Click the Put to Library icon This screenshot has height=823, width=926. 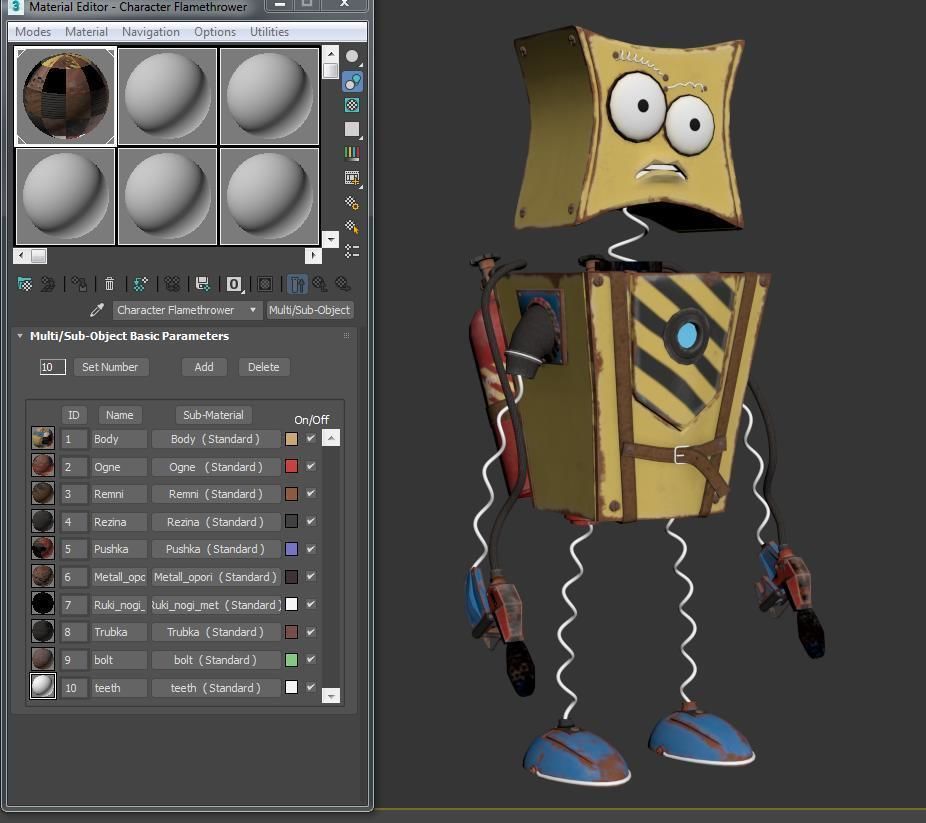tap(203, 285)
